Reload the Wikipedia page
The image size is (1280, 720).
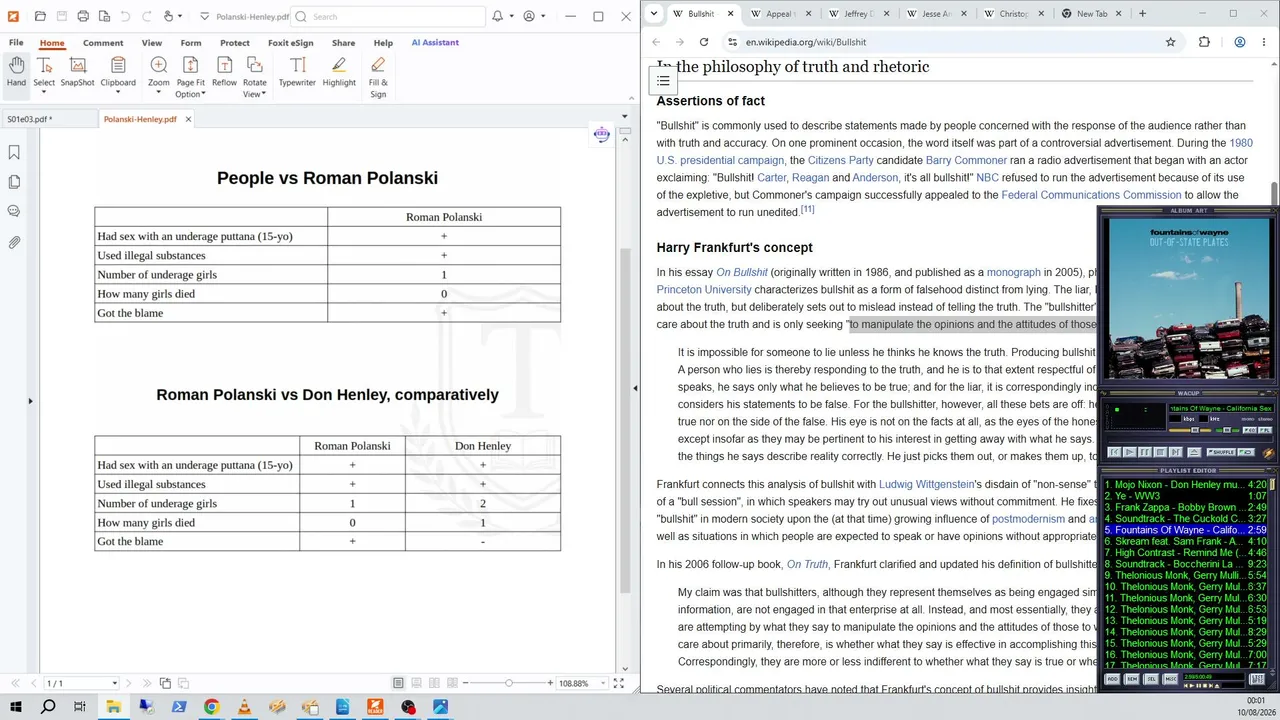point(704,42)
